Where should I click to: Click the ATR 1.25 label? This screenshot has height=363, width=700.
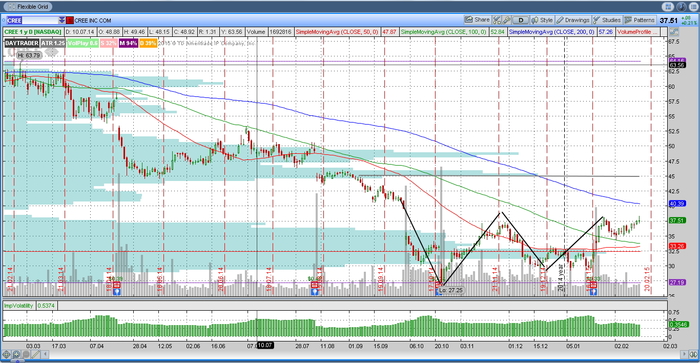click(x=53, y=43)
